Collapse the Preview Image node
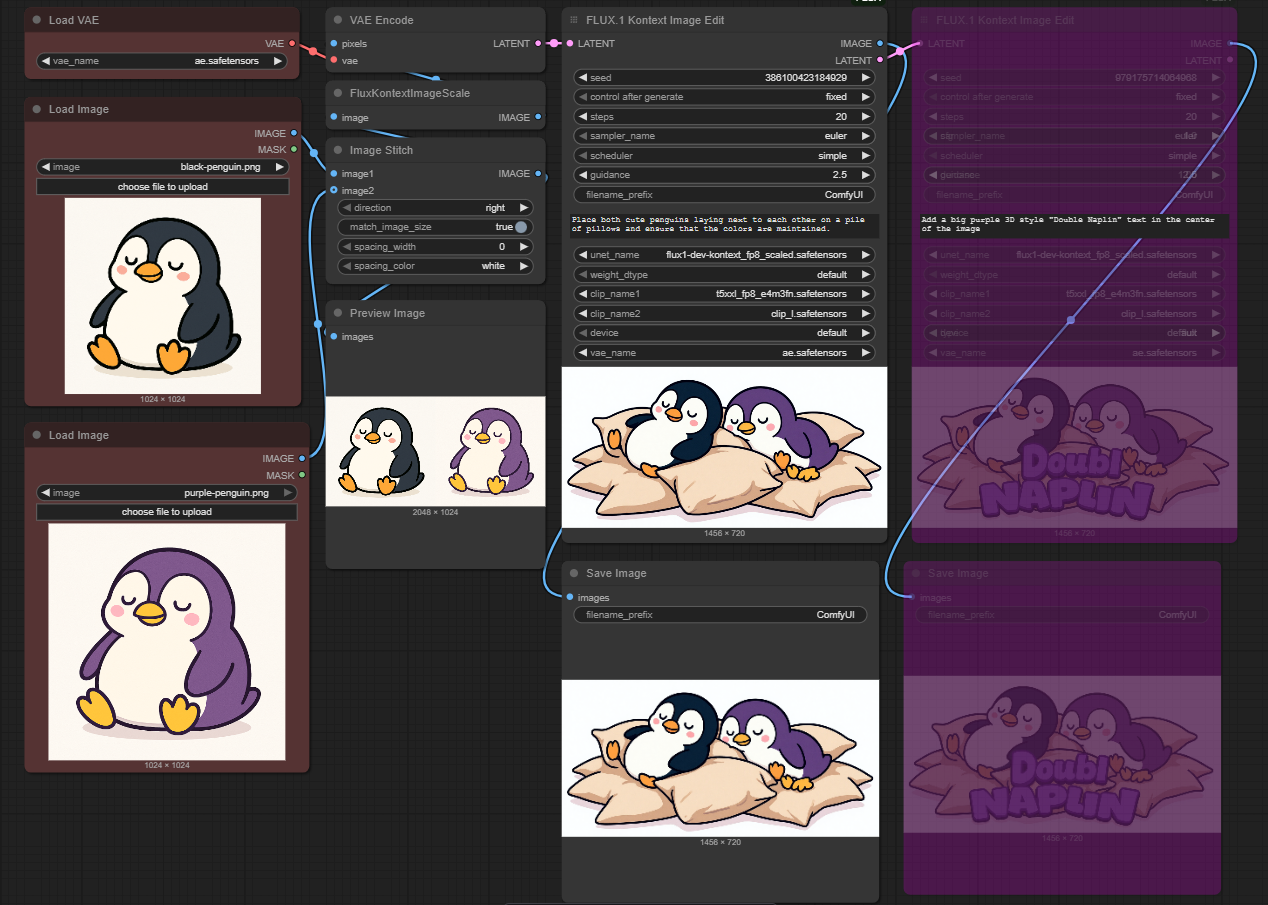Image resolution: width=1268 pixels, height=905 pixels. tap(338, 313)
